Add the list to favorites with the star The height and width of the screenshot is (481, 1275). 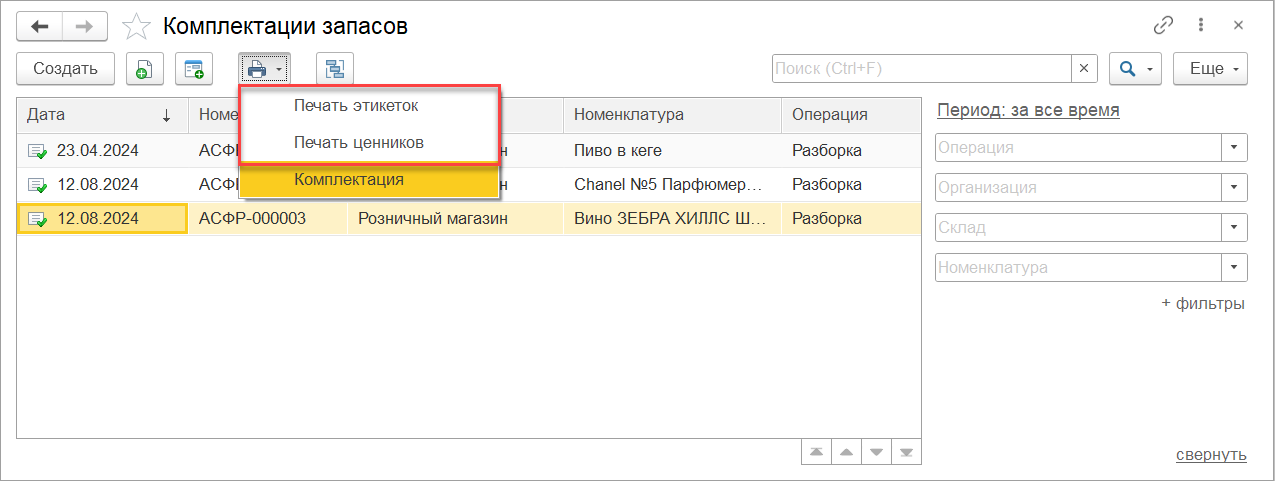pyautogui.click(x=136, y=26)
